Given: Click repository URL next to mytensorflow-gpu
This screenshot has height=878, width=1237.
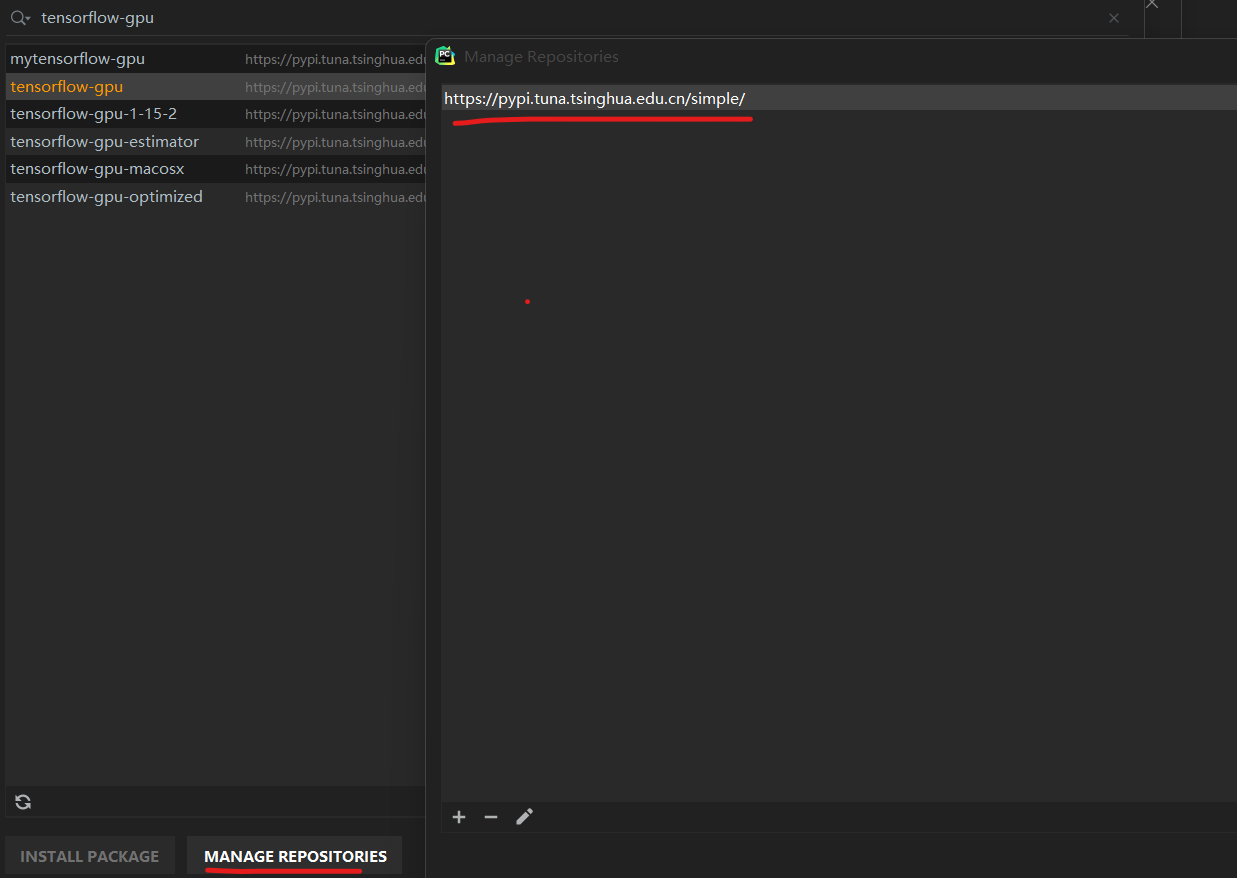Looking at the screenshot, I should [336, 60].
